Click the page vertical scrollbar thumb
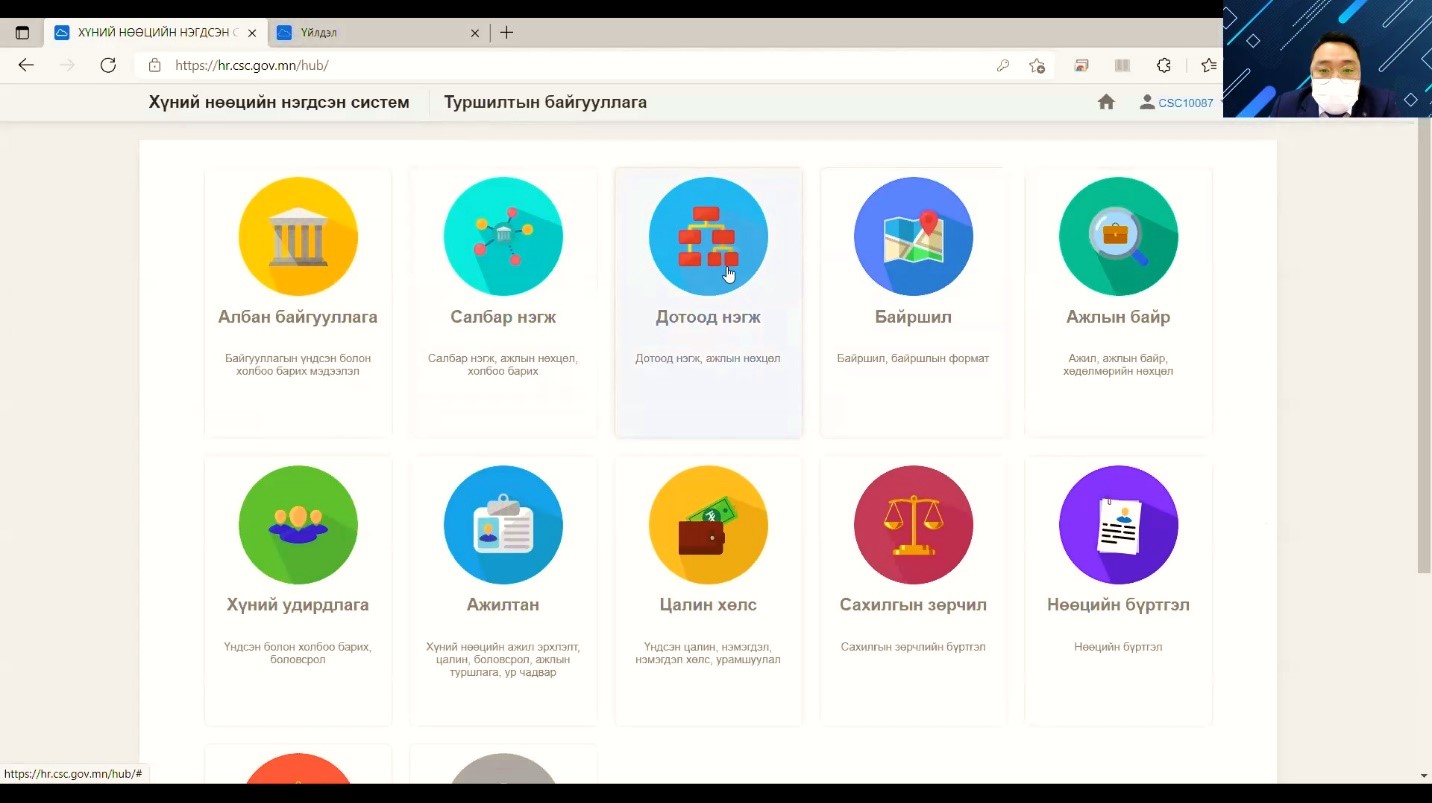The height and width of the screenshot is (803, 1432). coord(1424,345)
